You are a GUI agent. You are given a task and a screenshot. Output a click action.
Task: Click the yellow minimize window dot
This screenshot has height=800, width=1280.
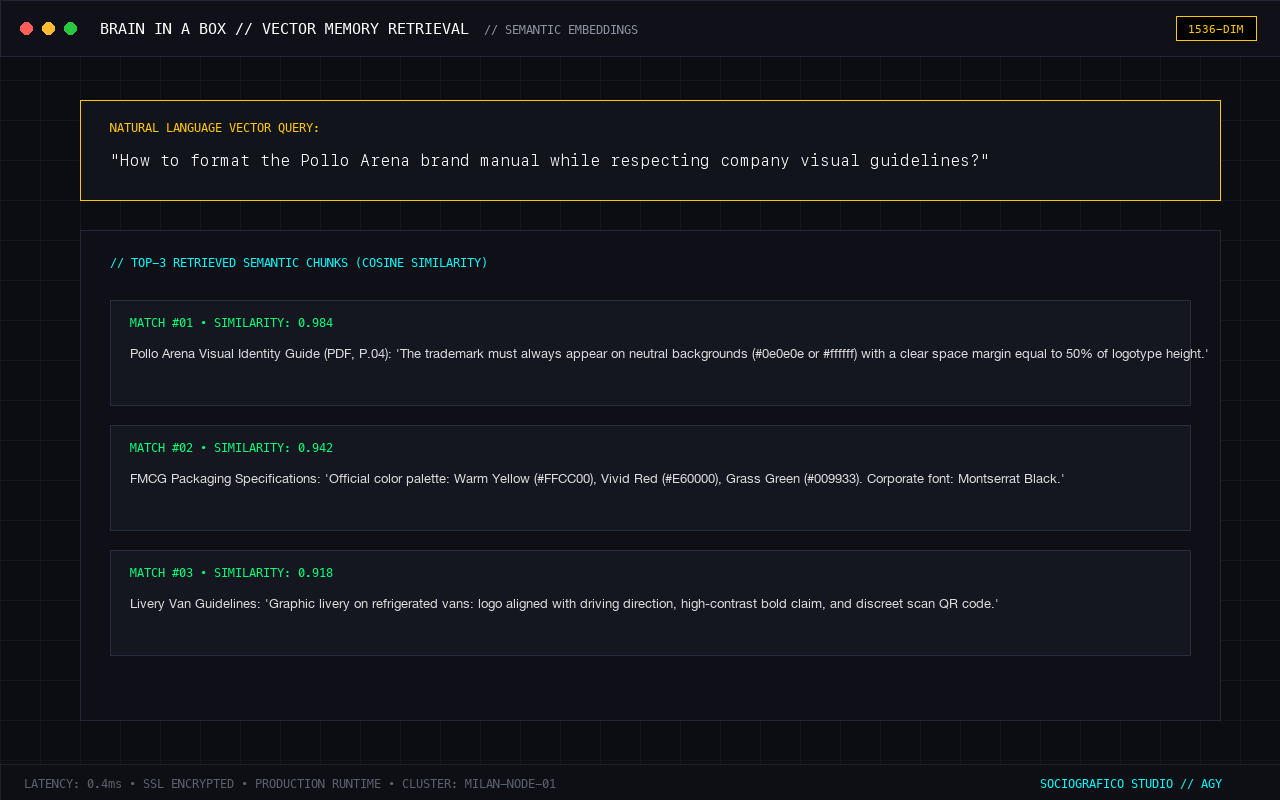(x=49, y=29)
